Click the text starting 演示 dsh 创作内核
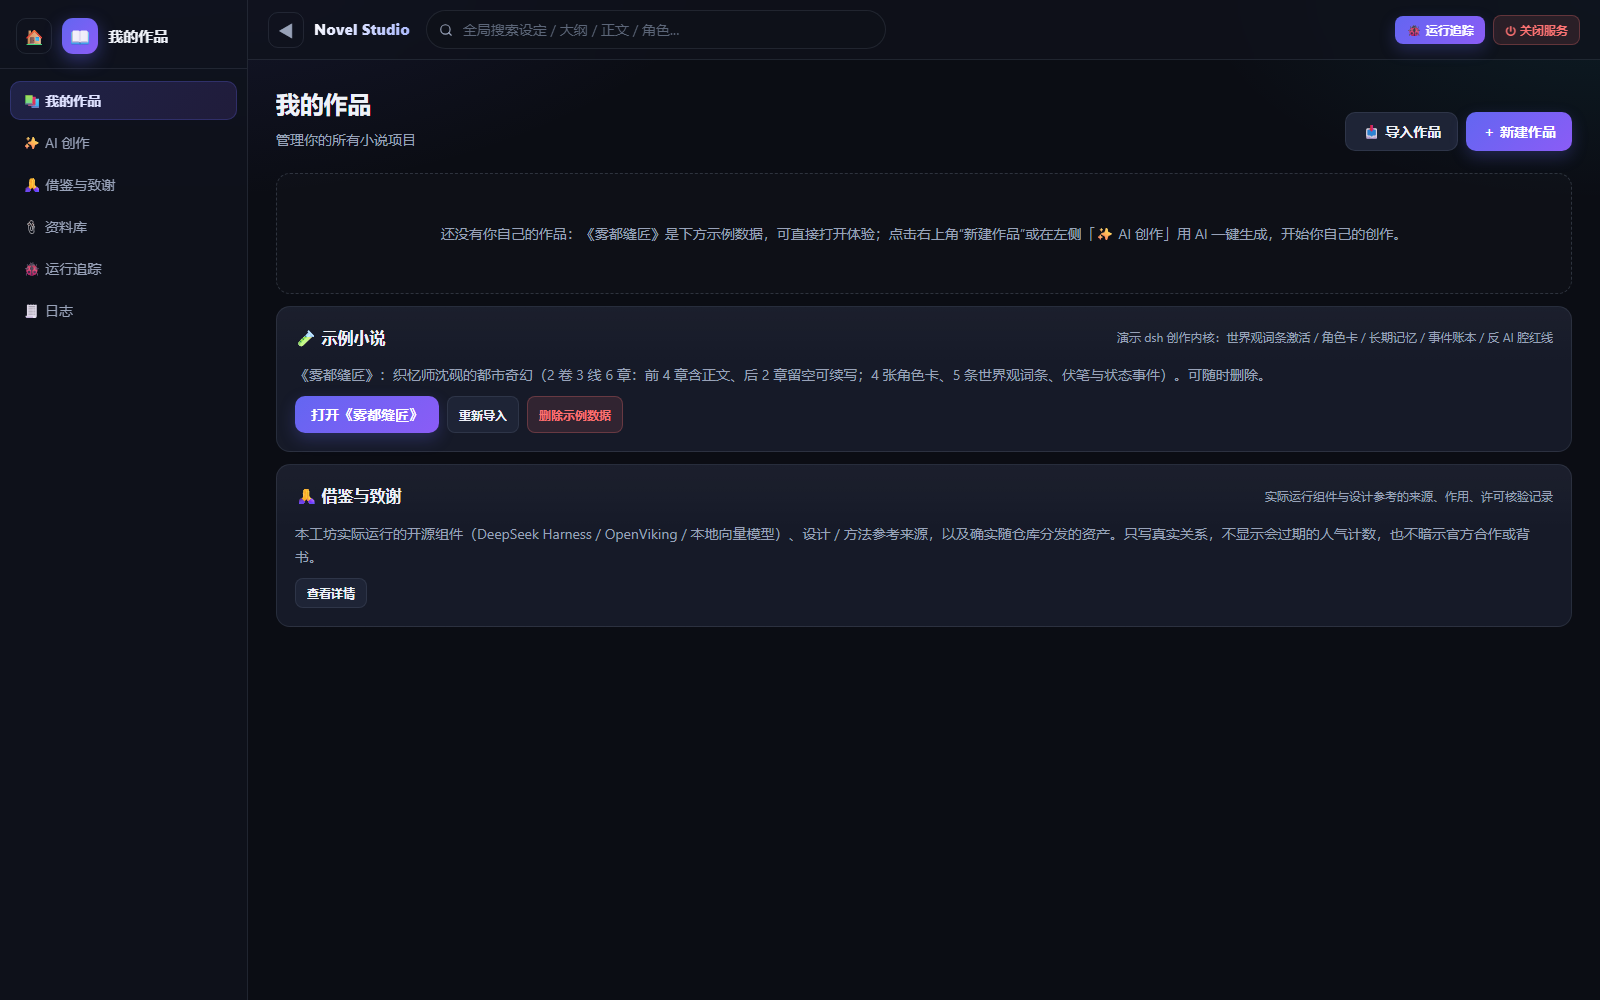Image resolution: width=1600 pixels, height=1000 pixels. [x=1335, y=338]
